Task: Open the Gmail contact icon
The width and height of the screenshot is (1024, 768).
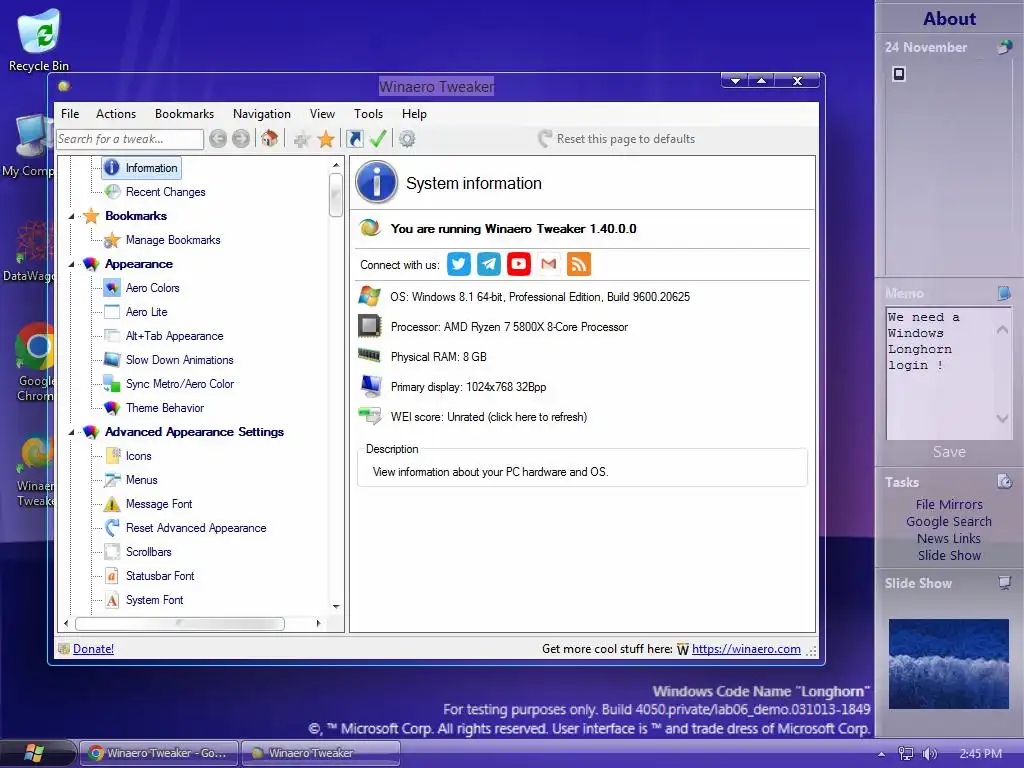Action: (549, 264)
